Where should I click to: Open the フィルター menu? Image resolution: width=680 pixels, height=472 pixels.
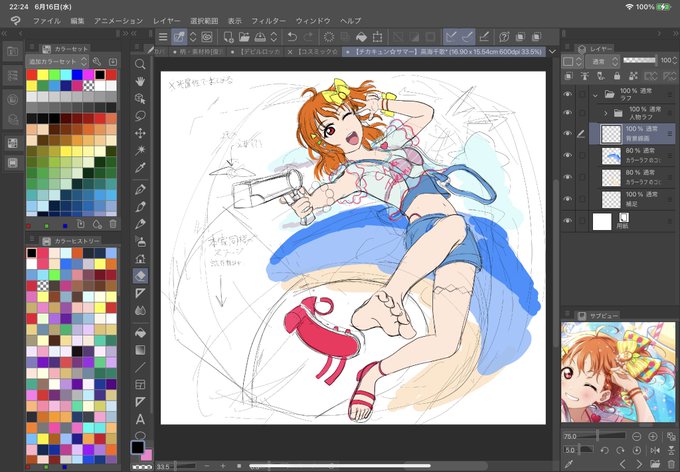268,21
